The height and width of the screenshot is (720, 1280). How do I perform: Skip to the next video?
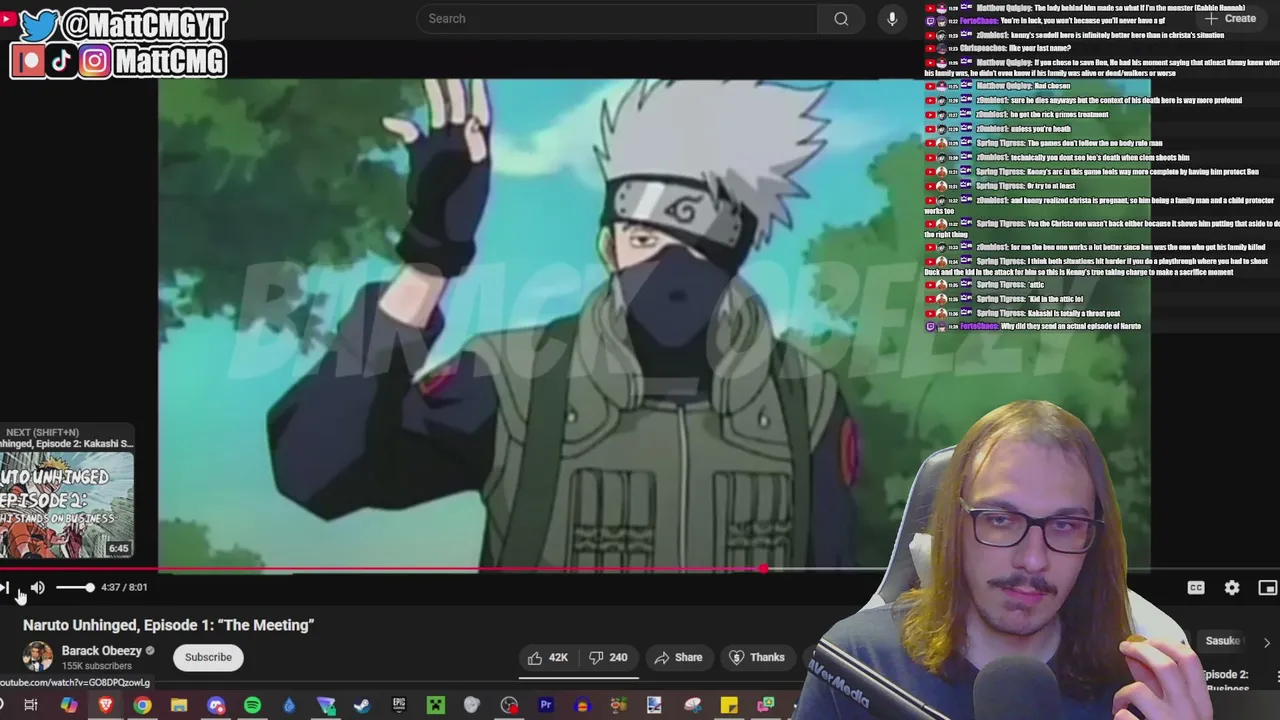5,588
